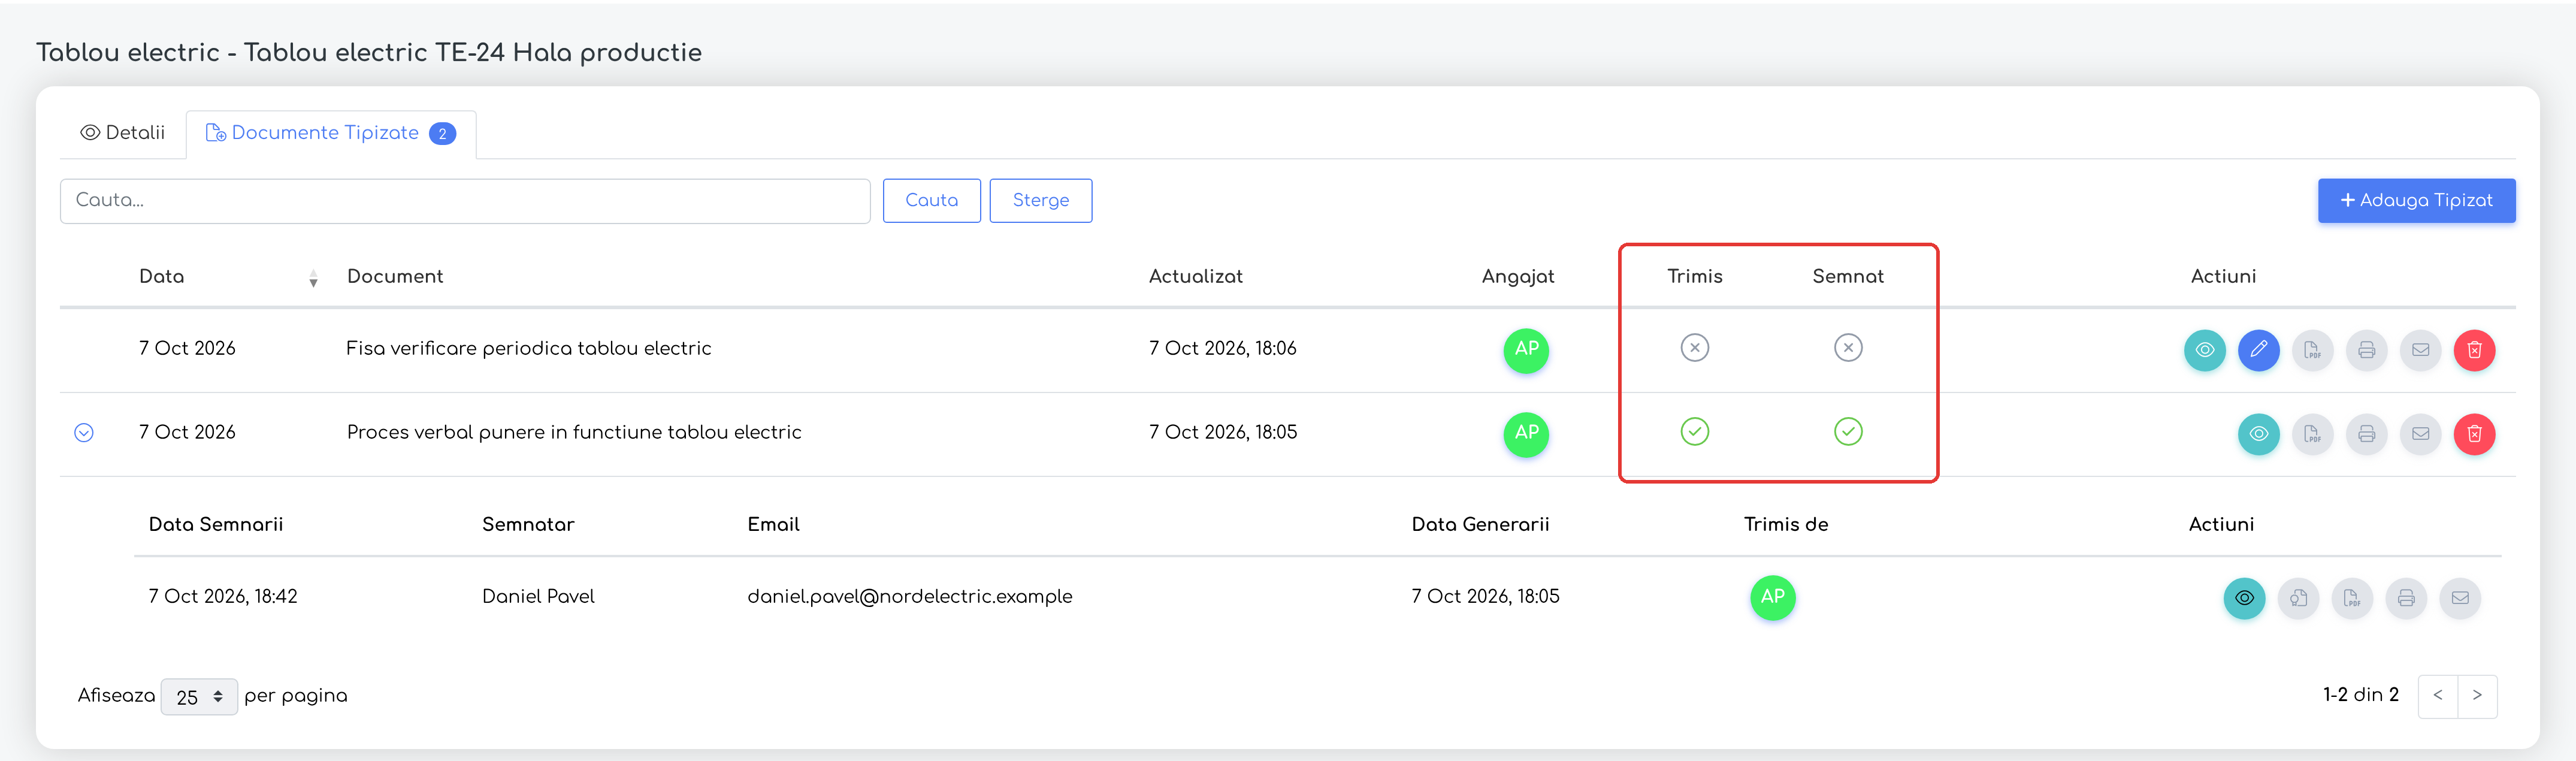This screenshot has width=2576, height=761.
Task: Focus the Cauta search input field
Action: coord(465,201)
